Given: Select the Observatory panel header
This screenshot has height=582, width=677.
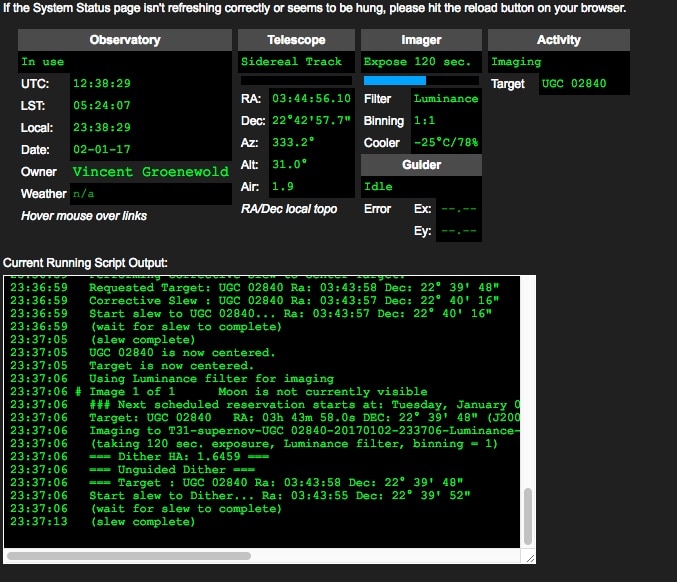Looking at the screenshot, I should (125, 40).
